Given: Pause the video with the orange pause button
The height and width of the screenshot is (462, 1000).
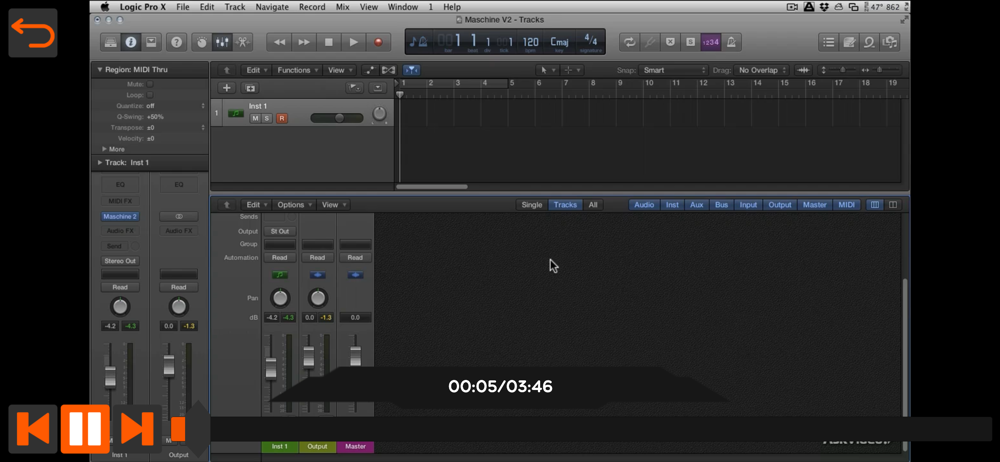Looking at the screenshot, I should [84, 428].
